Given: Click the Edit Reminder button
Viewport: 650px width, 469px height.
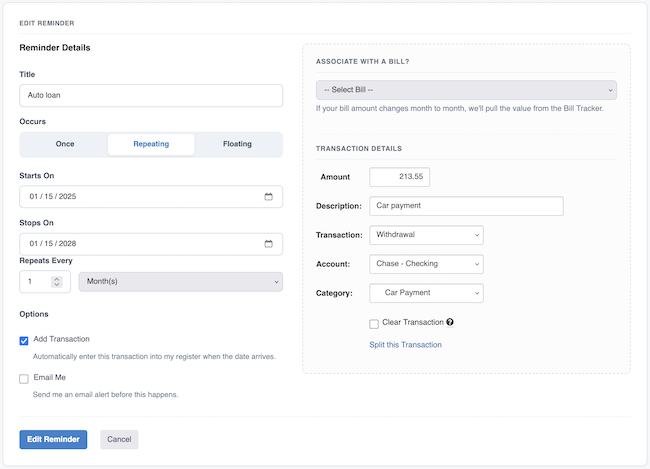Looking at the screenshot, I should coord(53,440).
